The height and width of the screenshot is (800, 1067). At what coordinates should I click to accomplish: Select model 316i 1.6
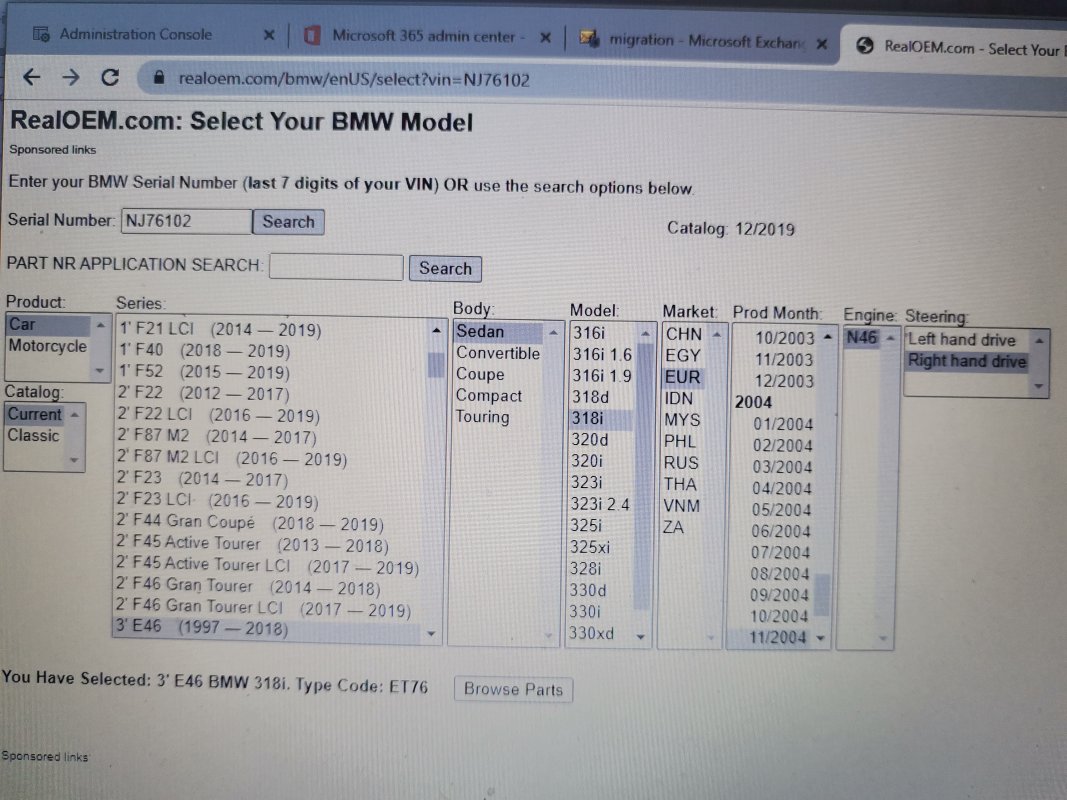pos(602,355)
